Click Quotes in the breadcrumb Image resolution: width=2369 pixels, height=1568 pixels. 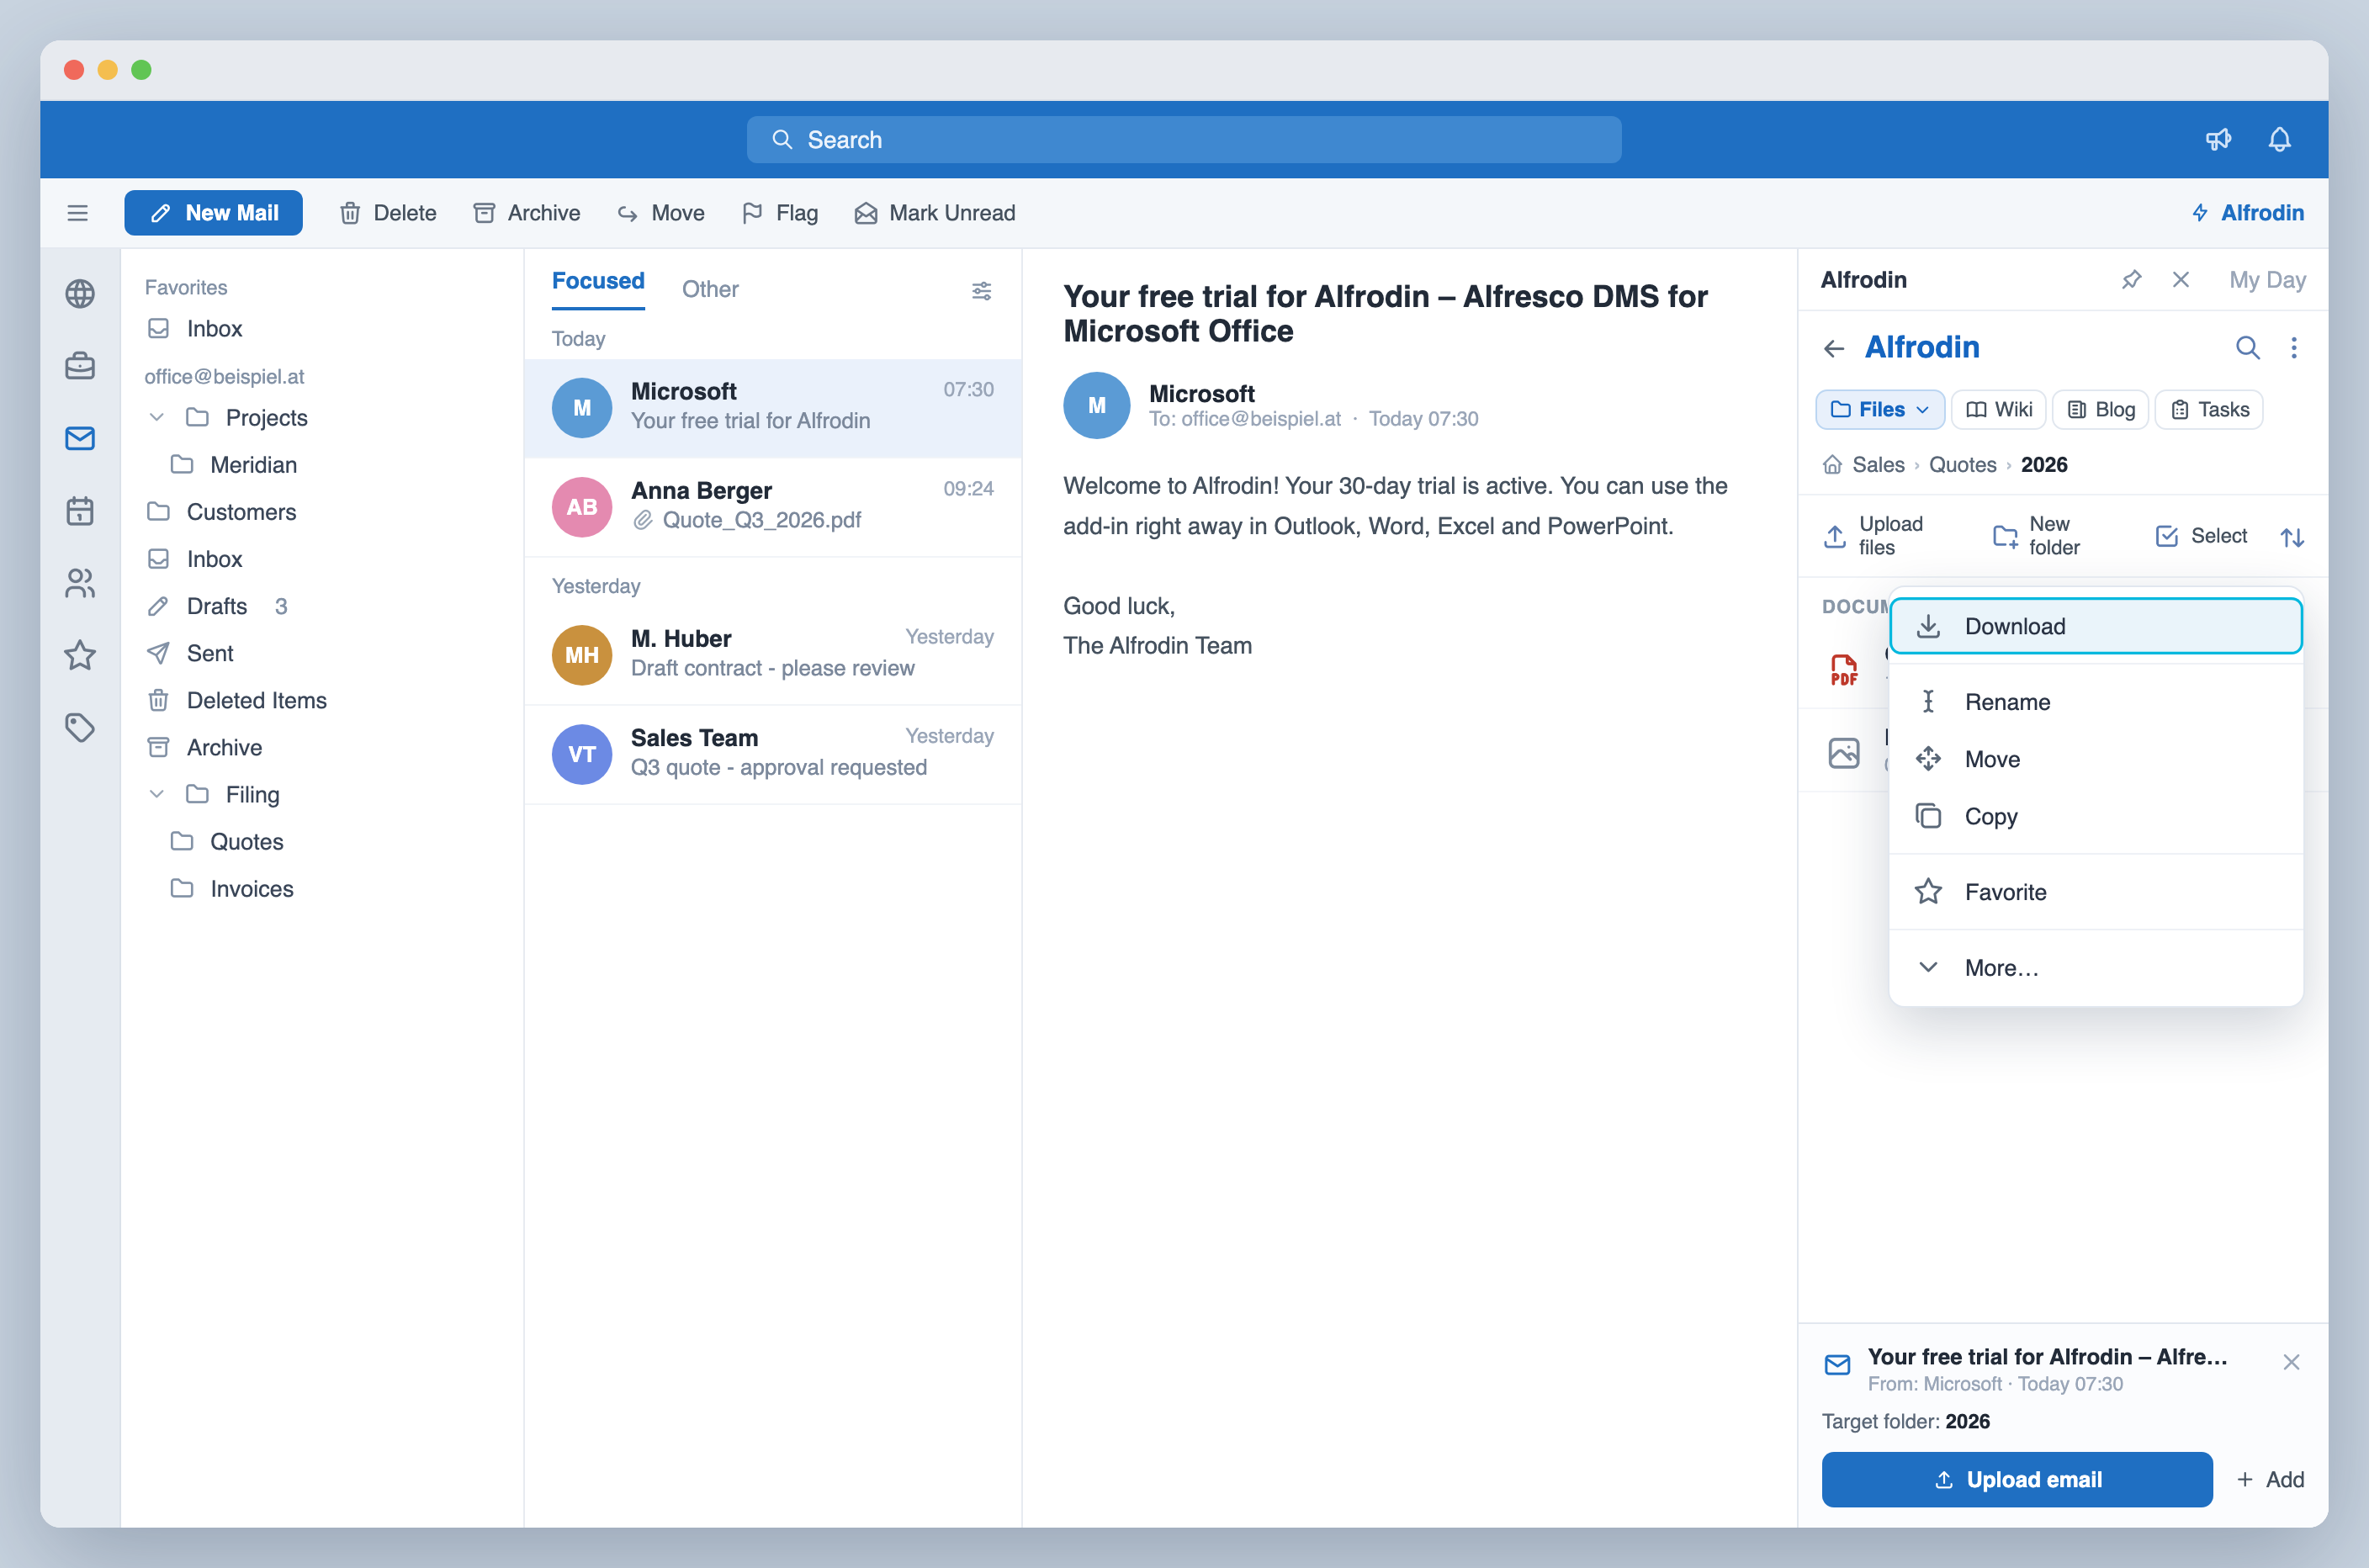click(x=1961, y=465)
